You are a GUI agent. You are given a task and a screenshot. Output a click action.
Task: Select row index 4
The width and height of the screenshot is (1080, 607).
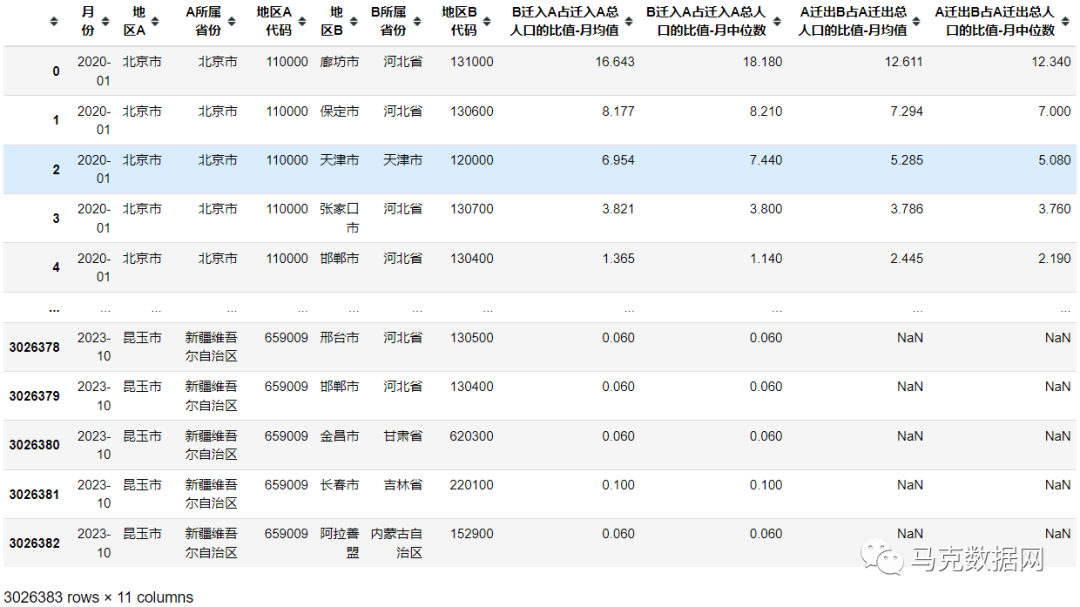[x=56, y=267]
